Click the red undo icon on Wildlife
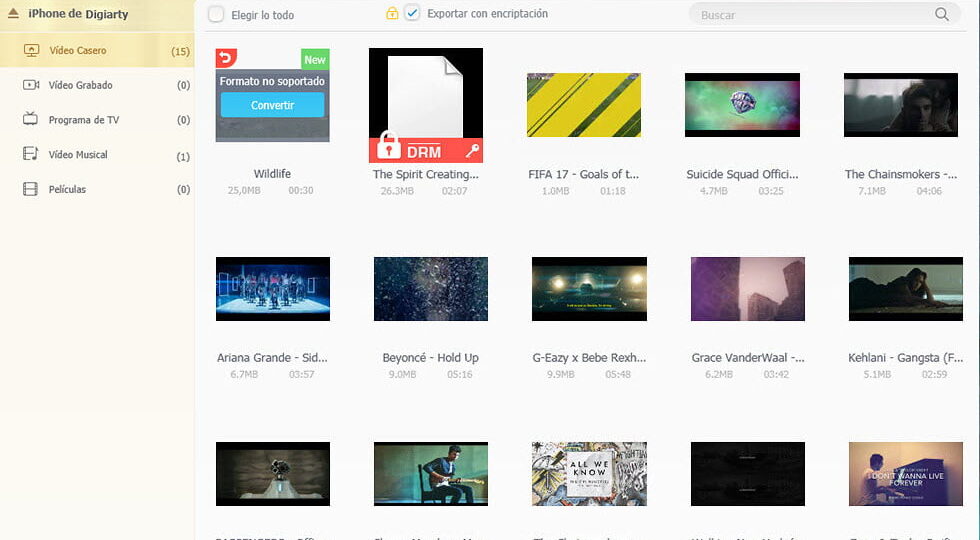This screenshot has height=540, width=980. click(226, 58)
